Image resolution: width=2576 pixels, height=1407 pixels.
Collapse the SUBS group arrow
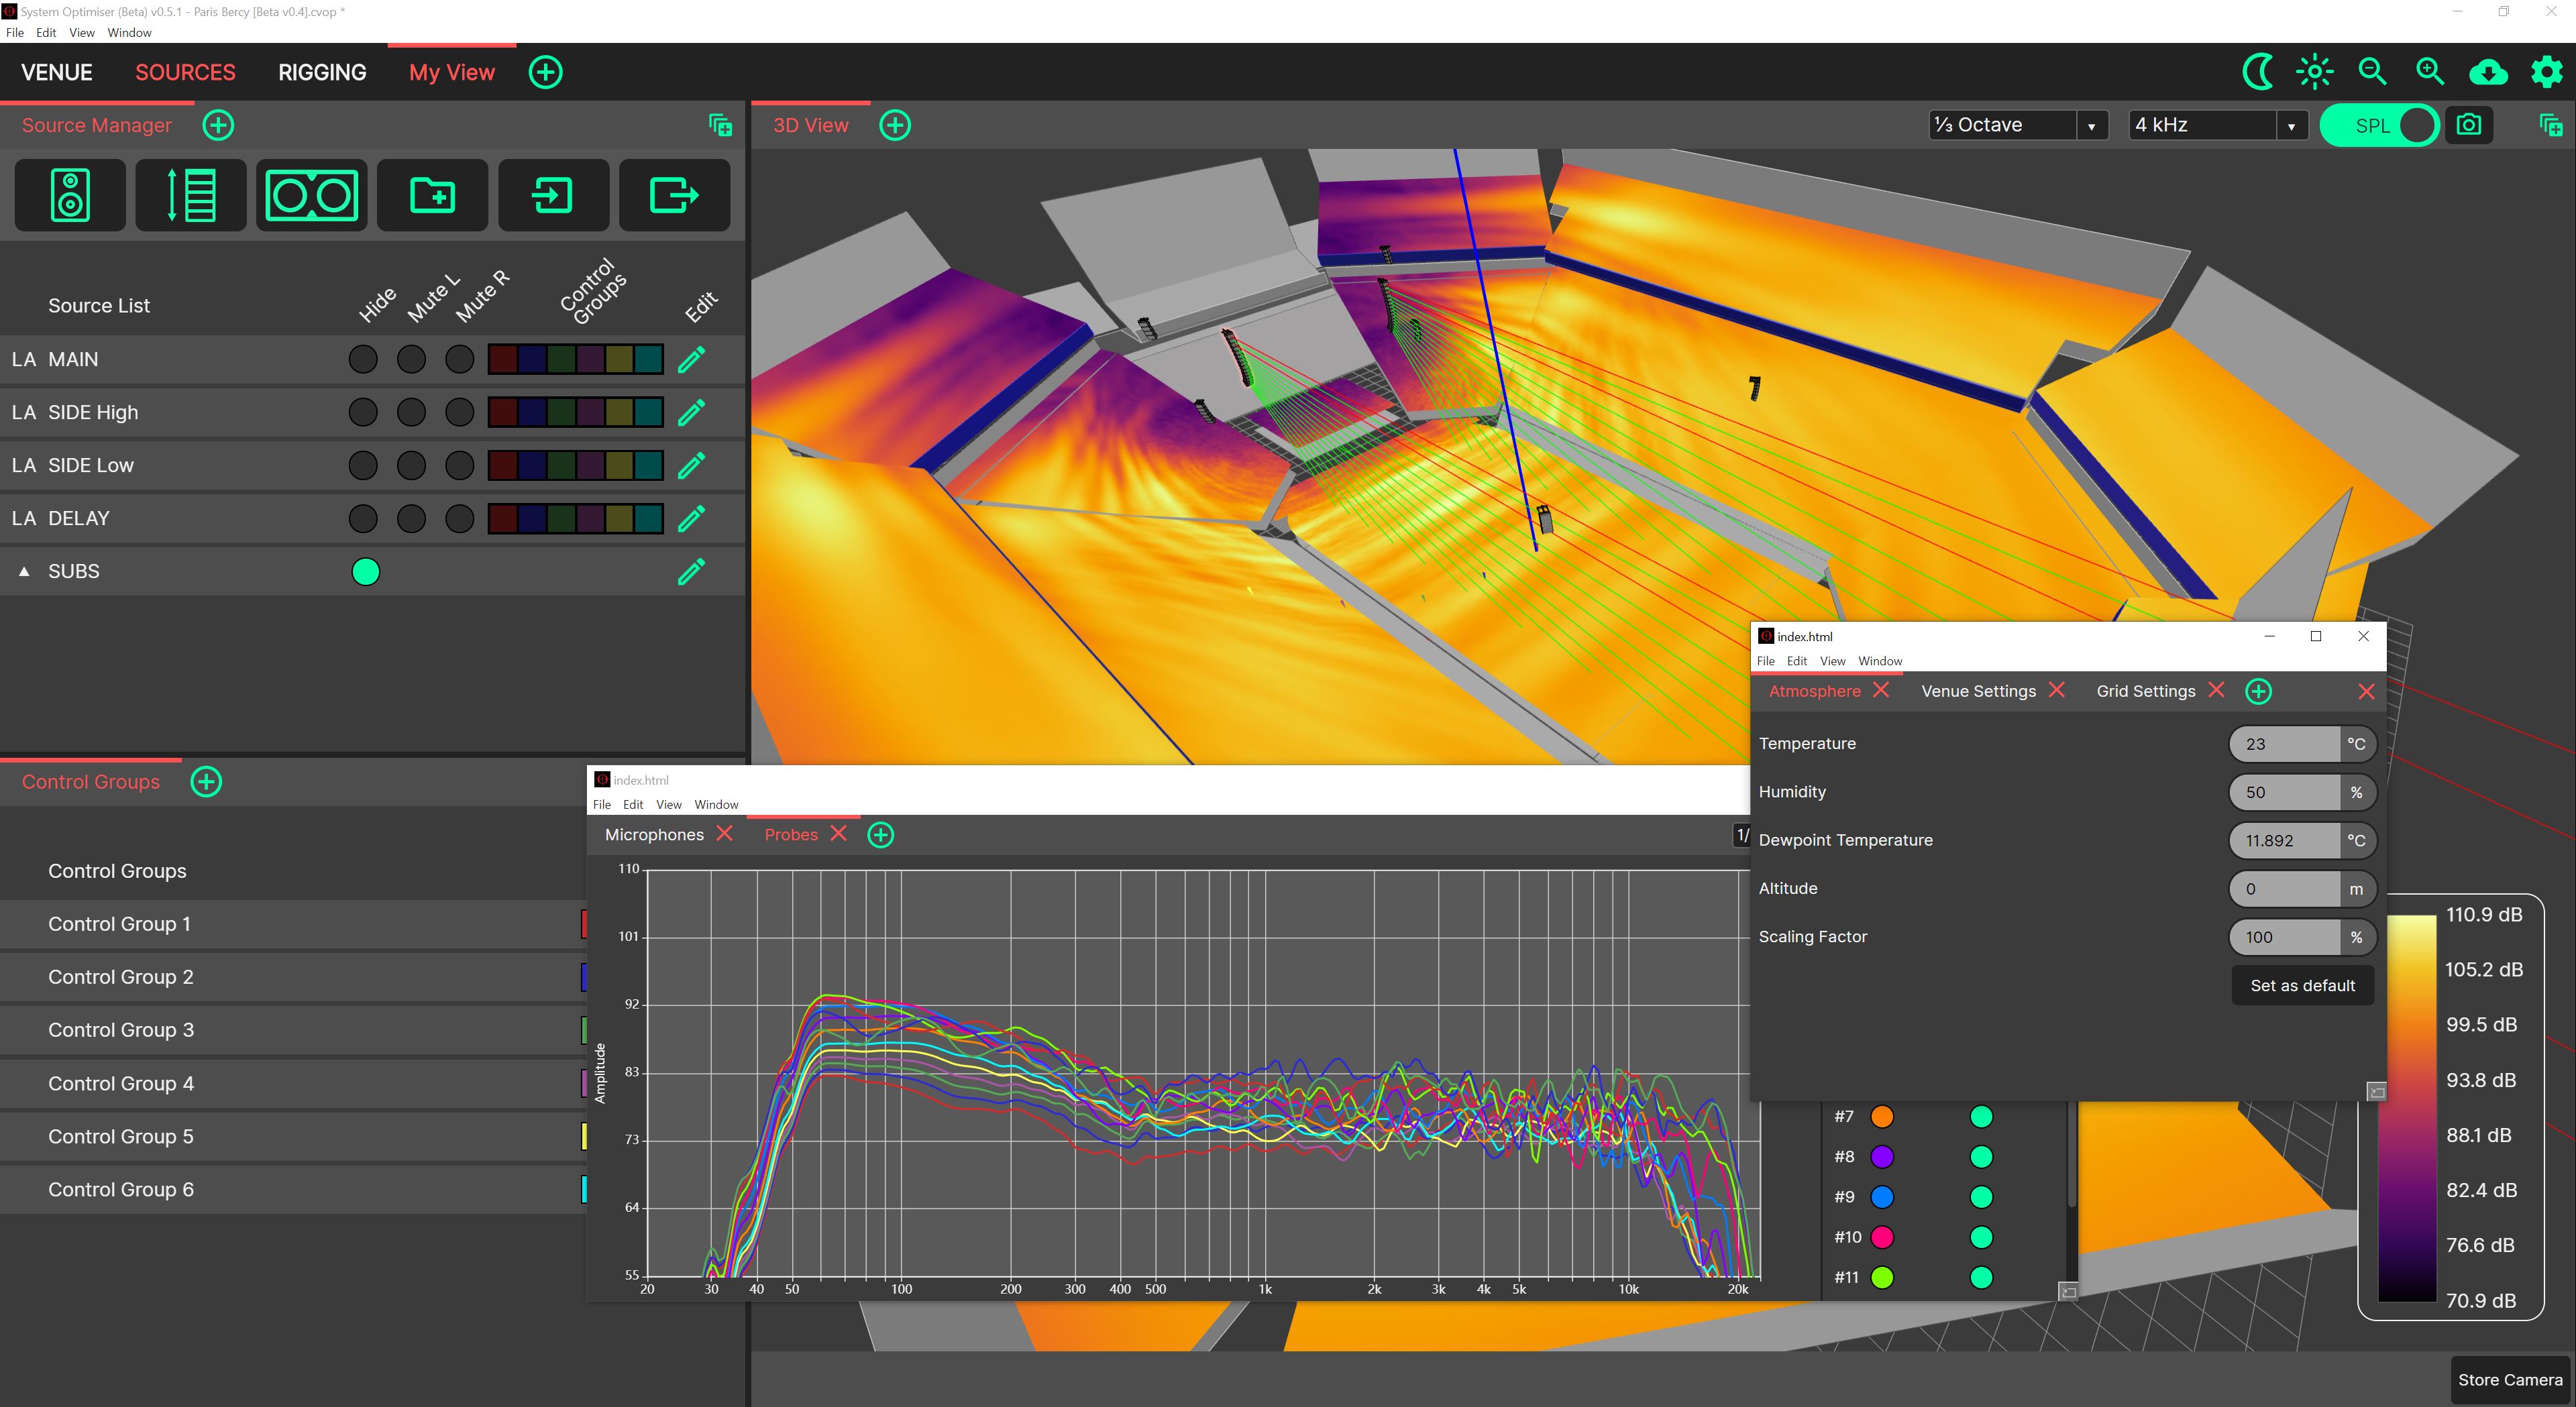coord(24,571)
